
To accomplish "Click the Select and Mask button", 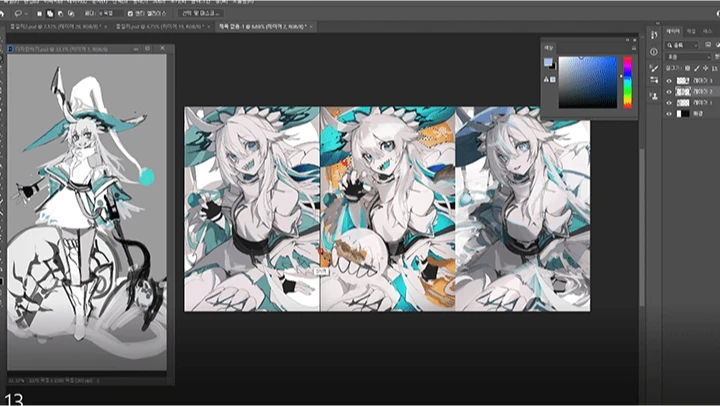I will (200, 13).
